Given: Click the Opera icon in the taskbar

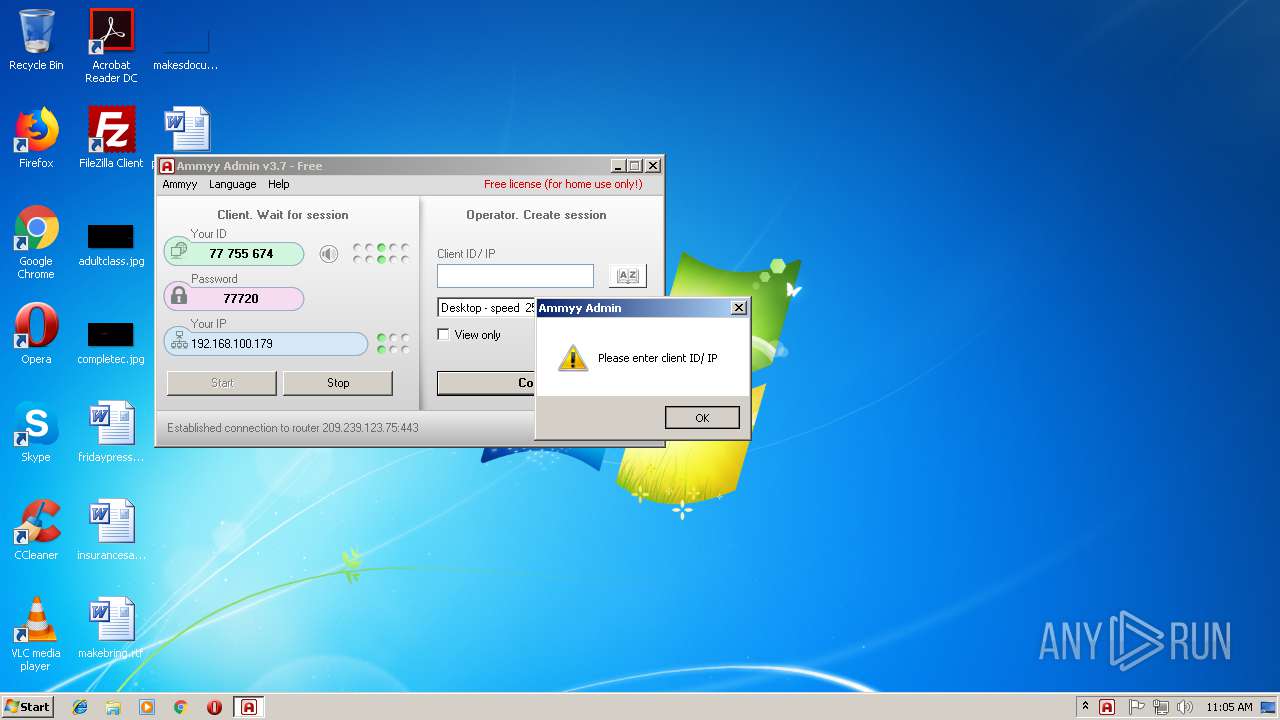Looking at the screenshot, I should pyautogui.click(x=214, y=707).
